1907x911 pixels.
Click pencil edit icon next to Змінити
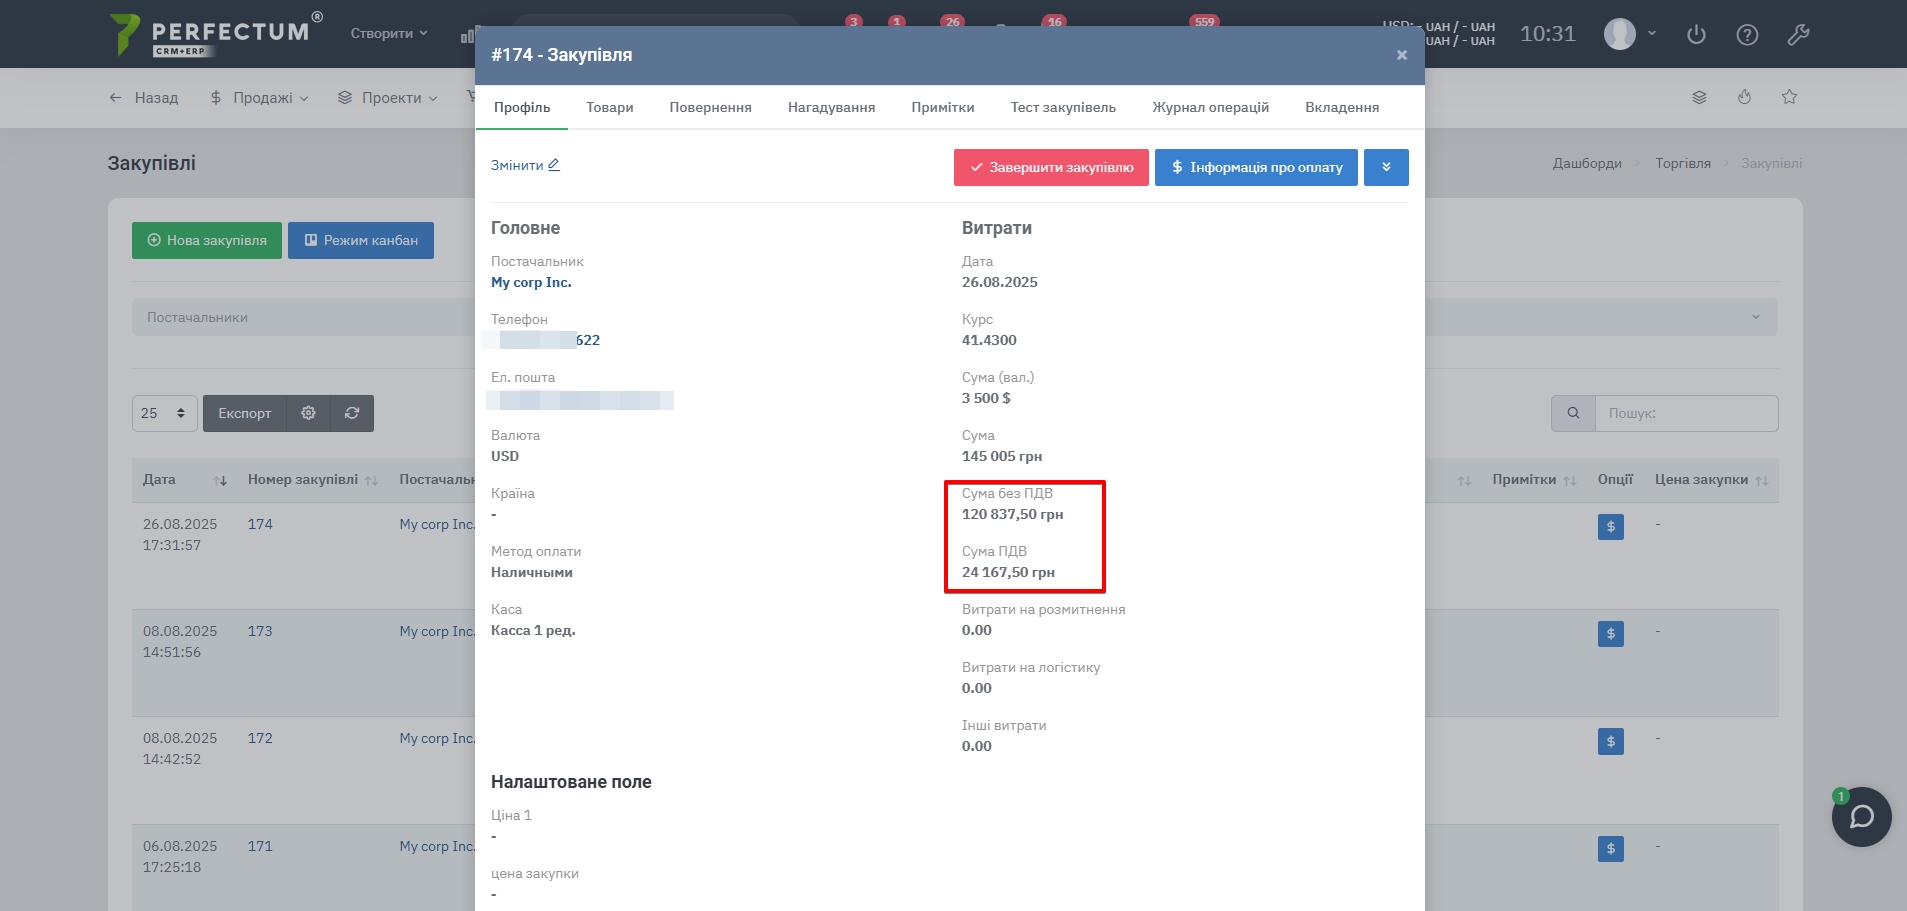[x=554, y=165]
